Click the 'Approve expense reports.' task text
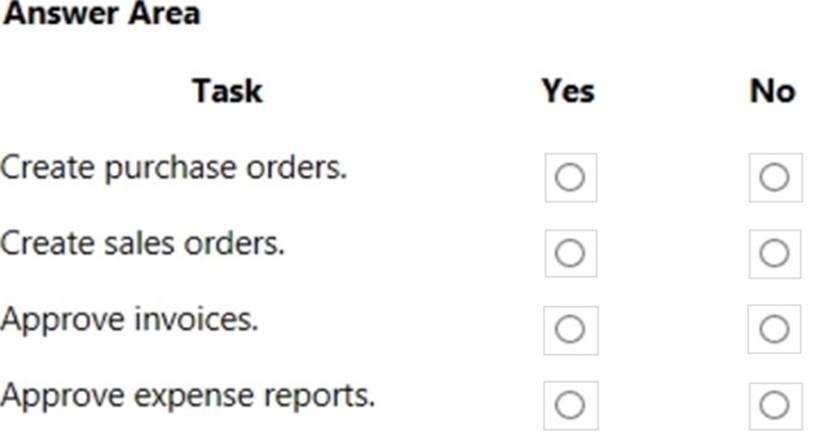Viewport: 815px width, 444px height. [188, 397]
